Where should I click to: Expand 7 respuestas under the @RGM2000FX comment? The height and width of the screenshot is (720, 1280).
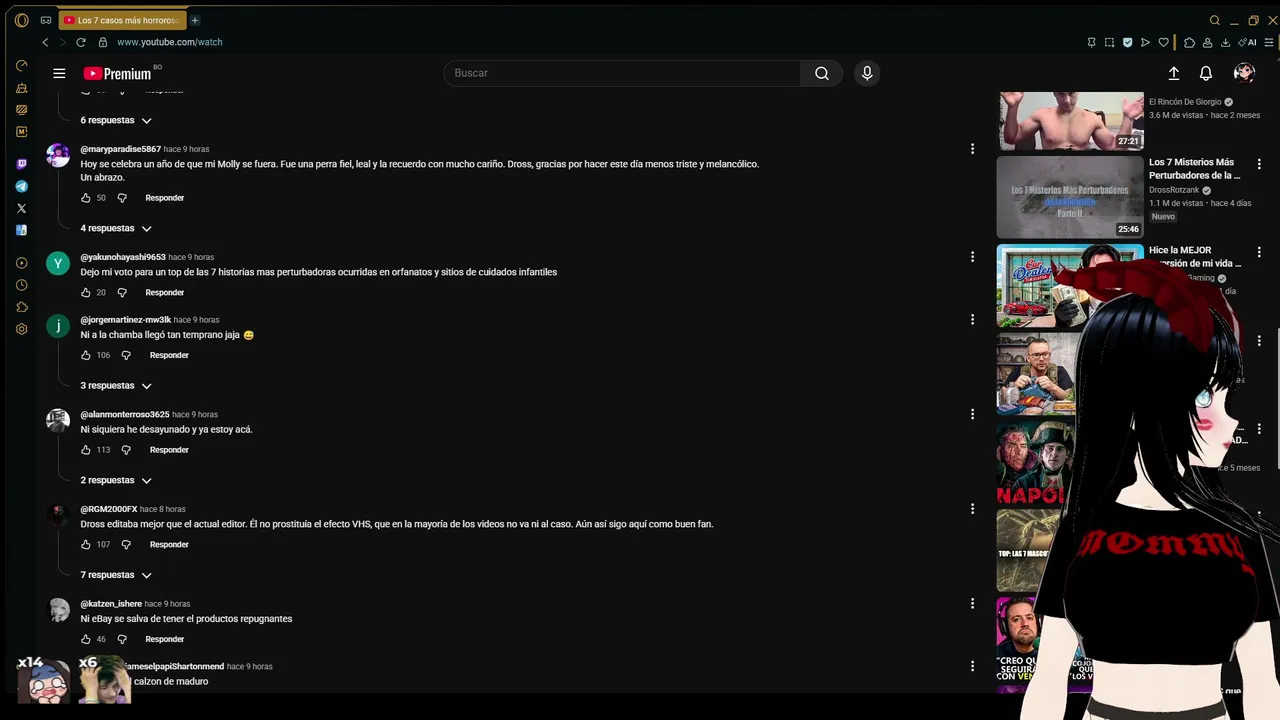(x=116, y=575)
